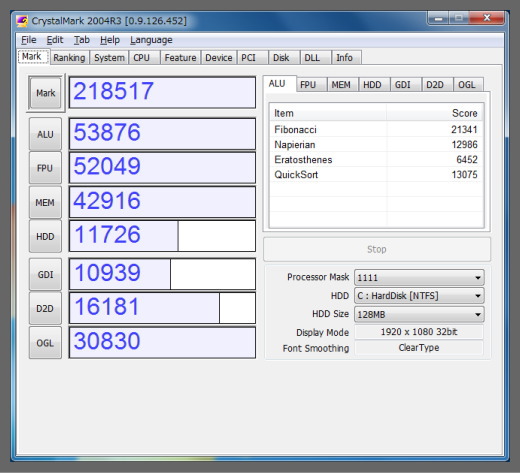Image resolution: width=520 pixels, height=473 pixels.
Task: Show HDD details tab in score panel
Action: point(374,85)
